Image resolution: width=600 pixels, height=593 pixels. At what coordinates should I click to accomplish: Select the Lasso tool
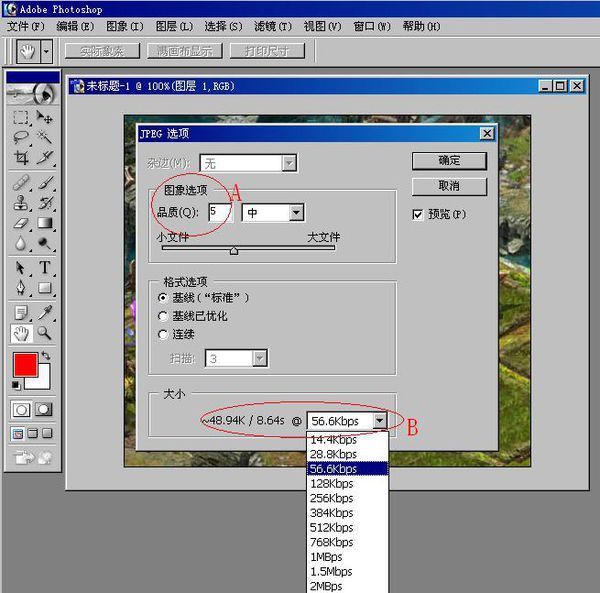coord(21,137)
